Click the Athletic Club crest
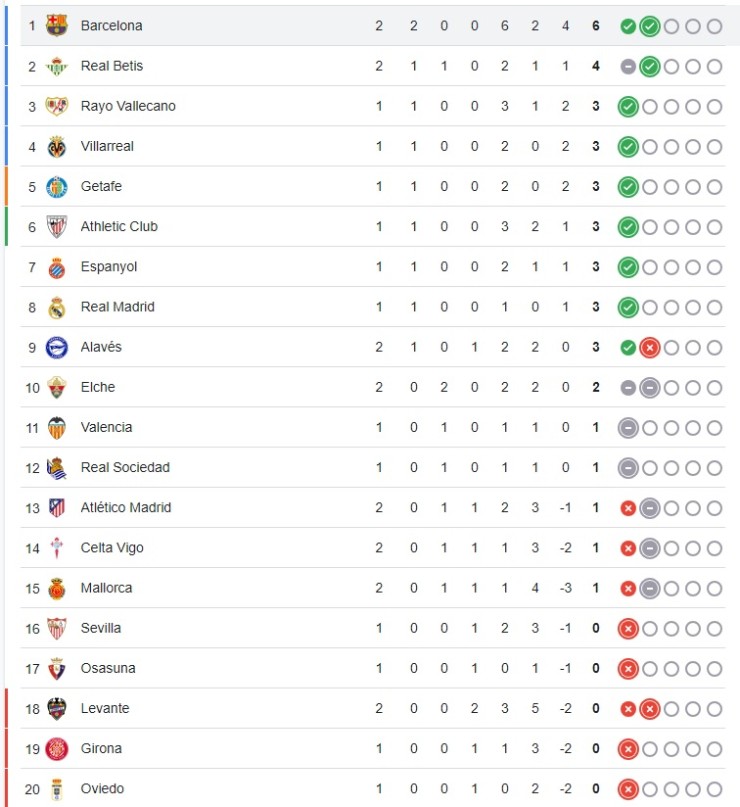Screen dimensions: 740x807 pos(57,226)
